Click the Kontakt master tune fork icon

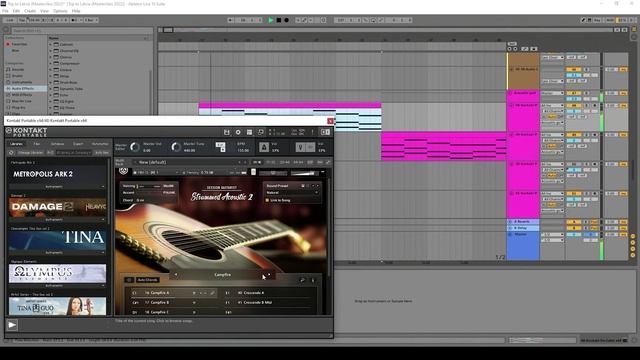click(300, 147)
